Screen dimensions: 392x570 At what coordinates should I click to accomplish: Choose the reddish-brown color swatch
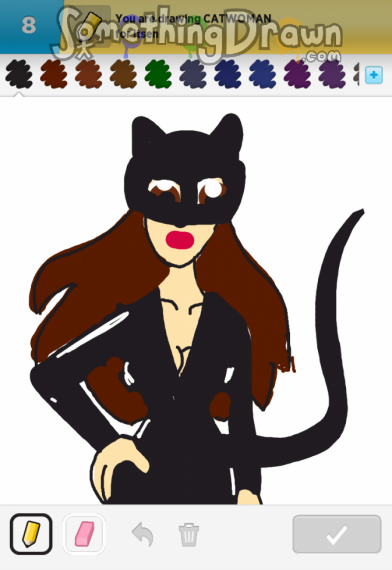click(x=89, y=75)
